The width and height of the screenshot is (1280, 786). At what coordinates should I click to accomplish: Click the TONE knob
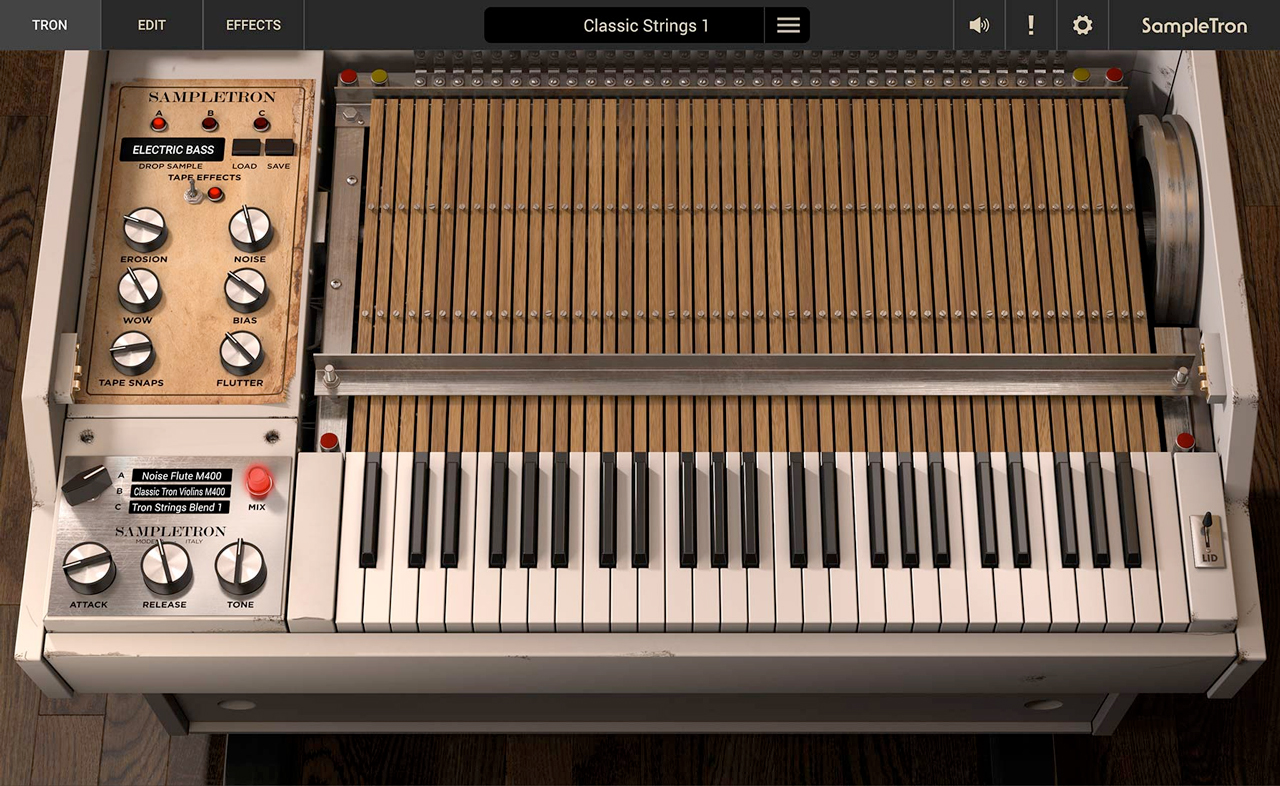pos(241,567)
